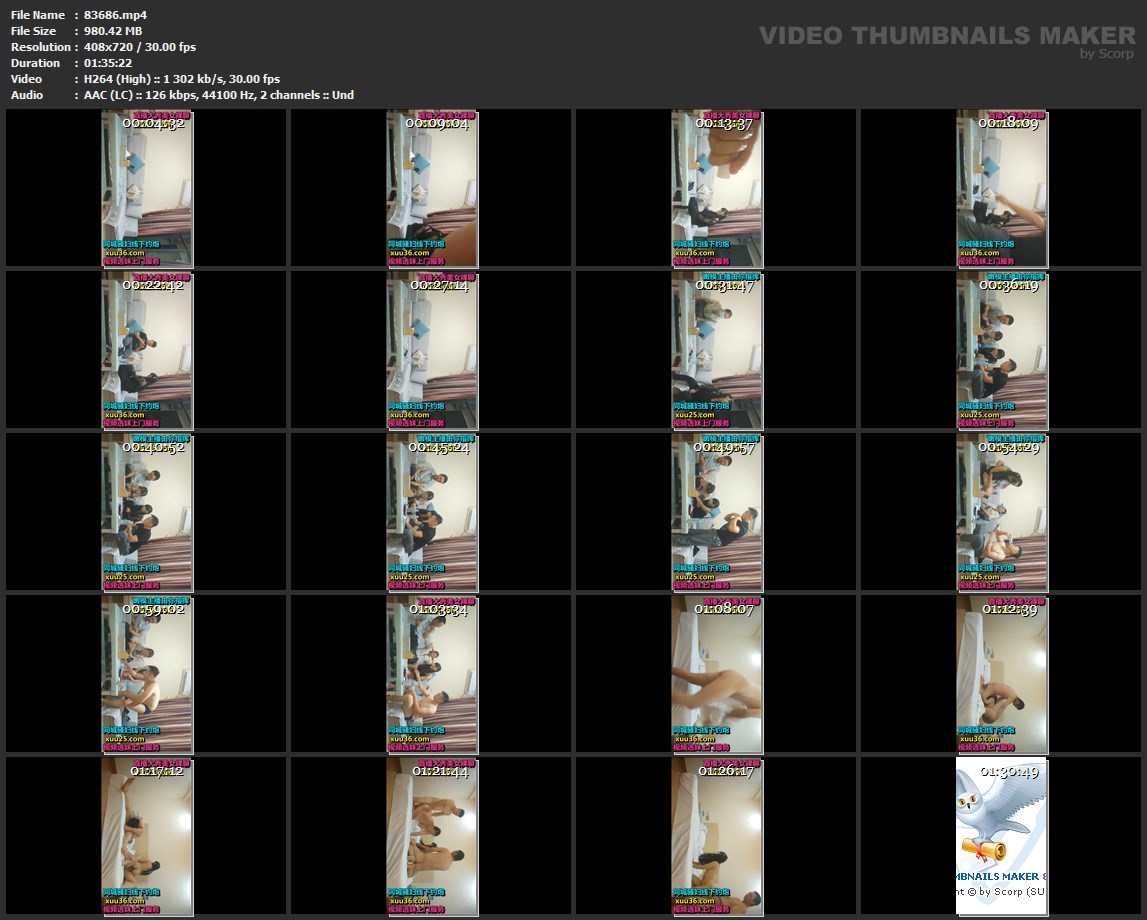Select the AAC (LC) audio info line

(x=219, y=95)
